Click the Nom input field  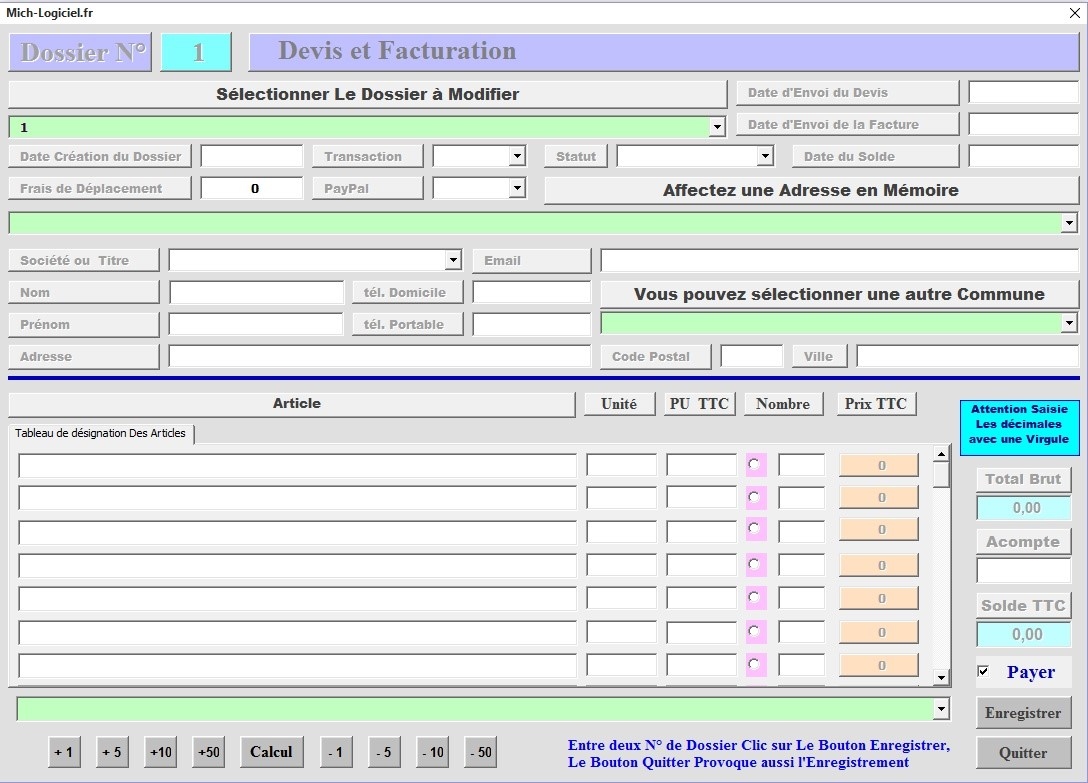pos(257,292)
